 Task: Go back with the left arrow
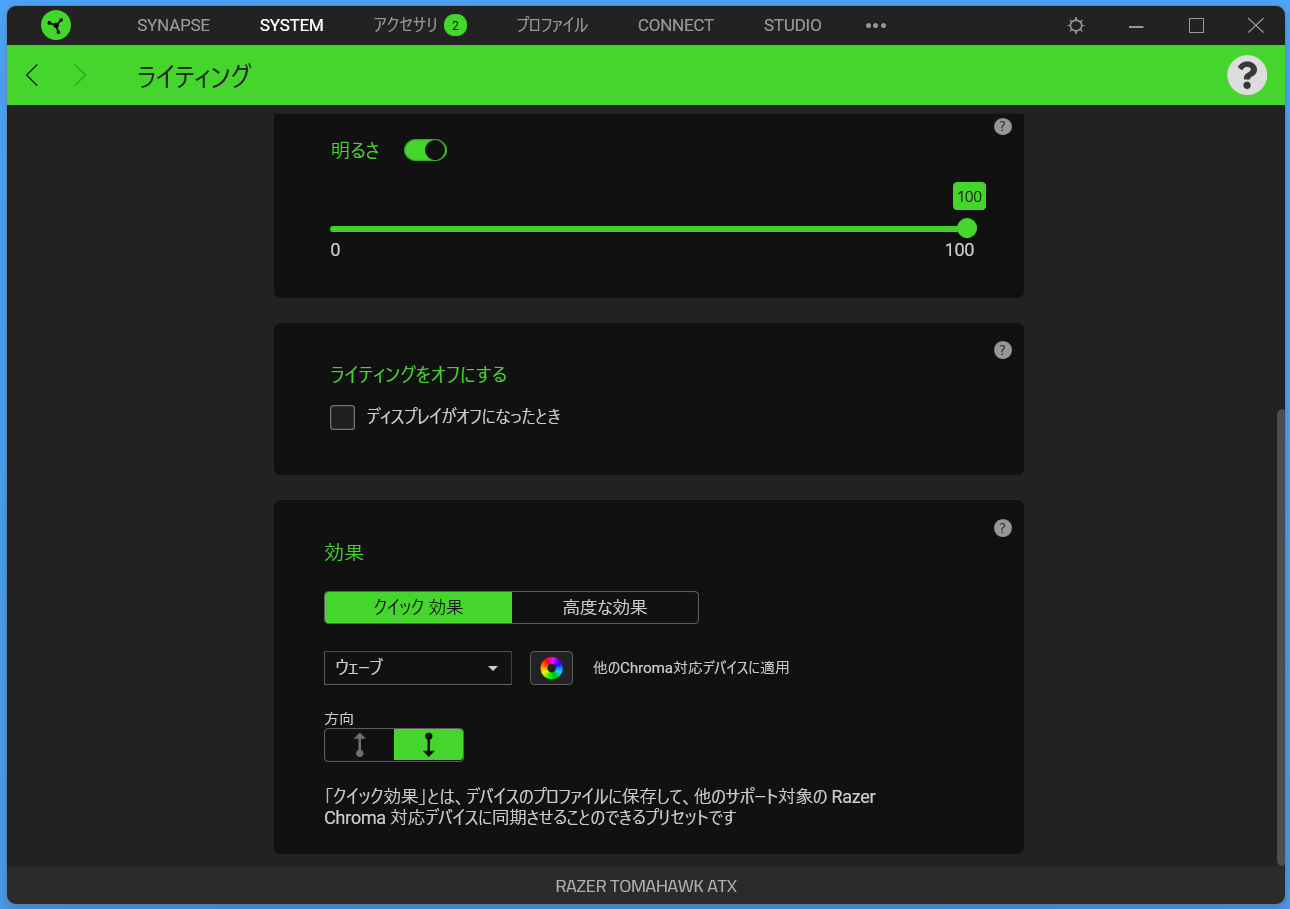tap(33, 75)
